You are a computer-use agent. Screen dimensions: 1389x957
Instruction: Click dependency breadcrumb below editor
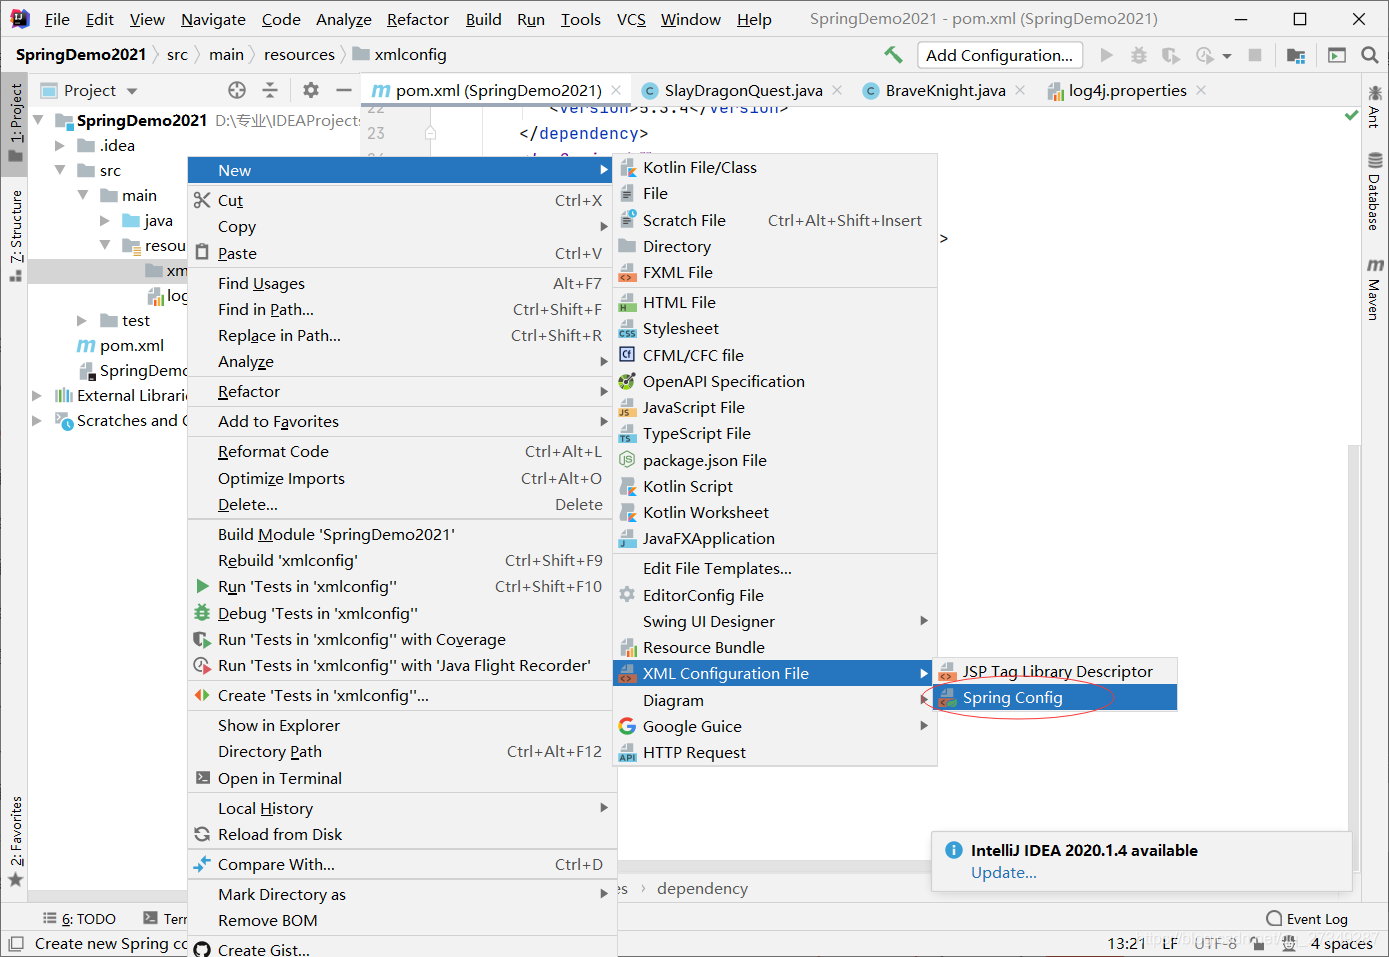(702, 889)
